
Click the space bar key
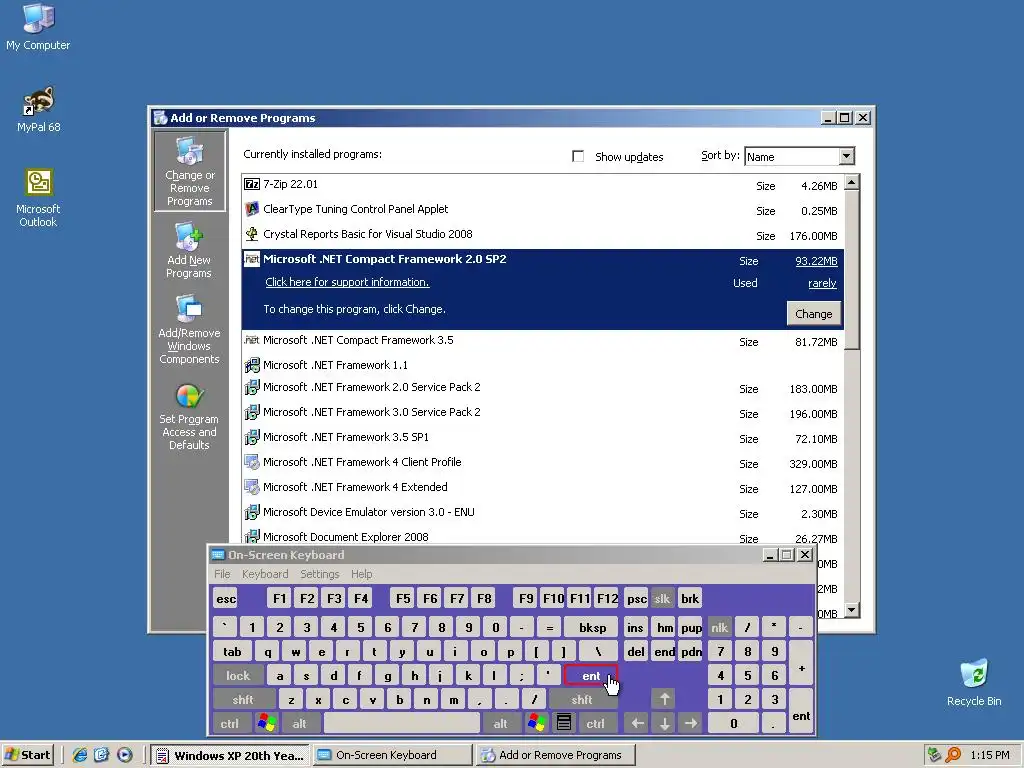(402, 724)
